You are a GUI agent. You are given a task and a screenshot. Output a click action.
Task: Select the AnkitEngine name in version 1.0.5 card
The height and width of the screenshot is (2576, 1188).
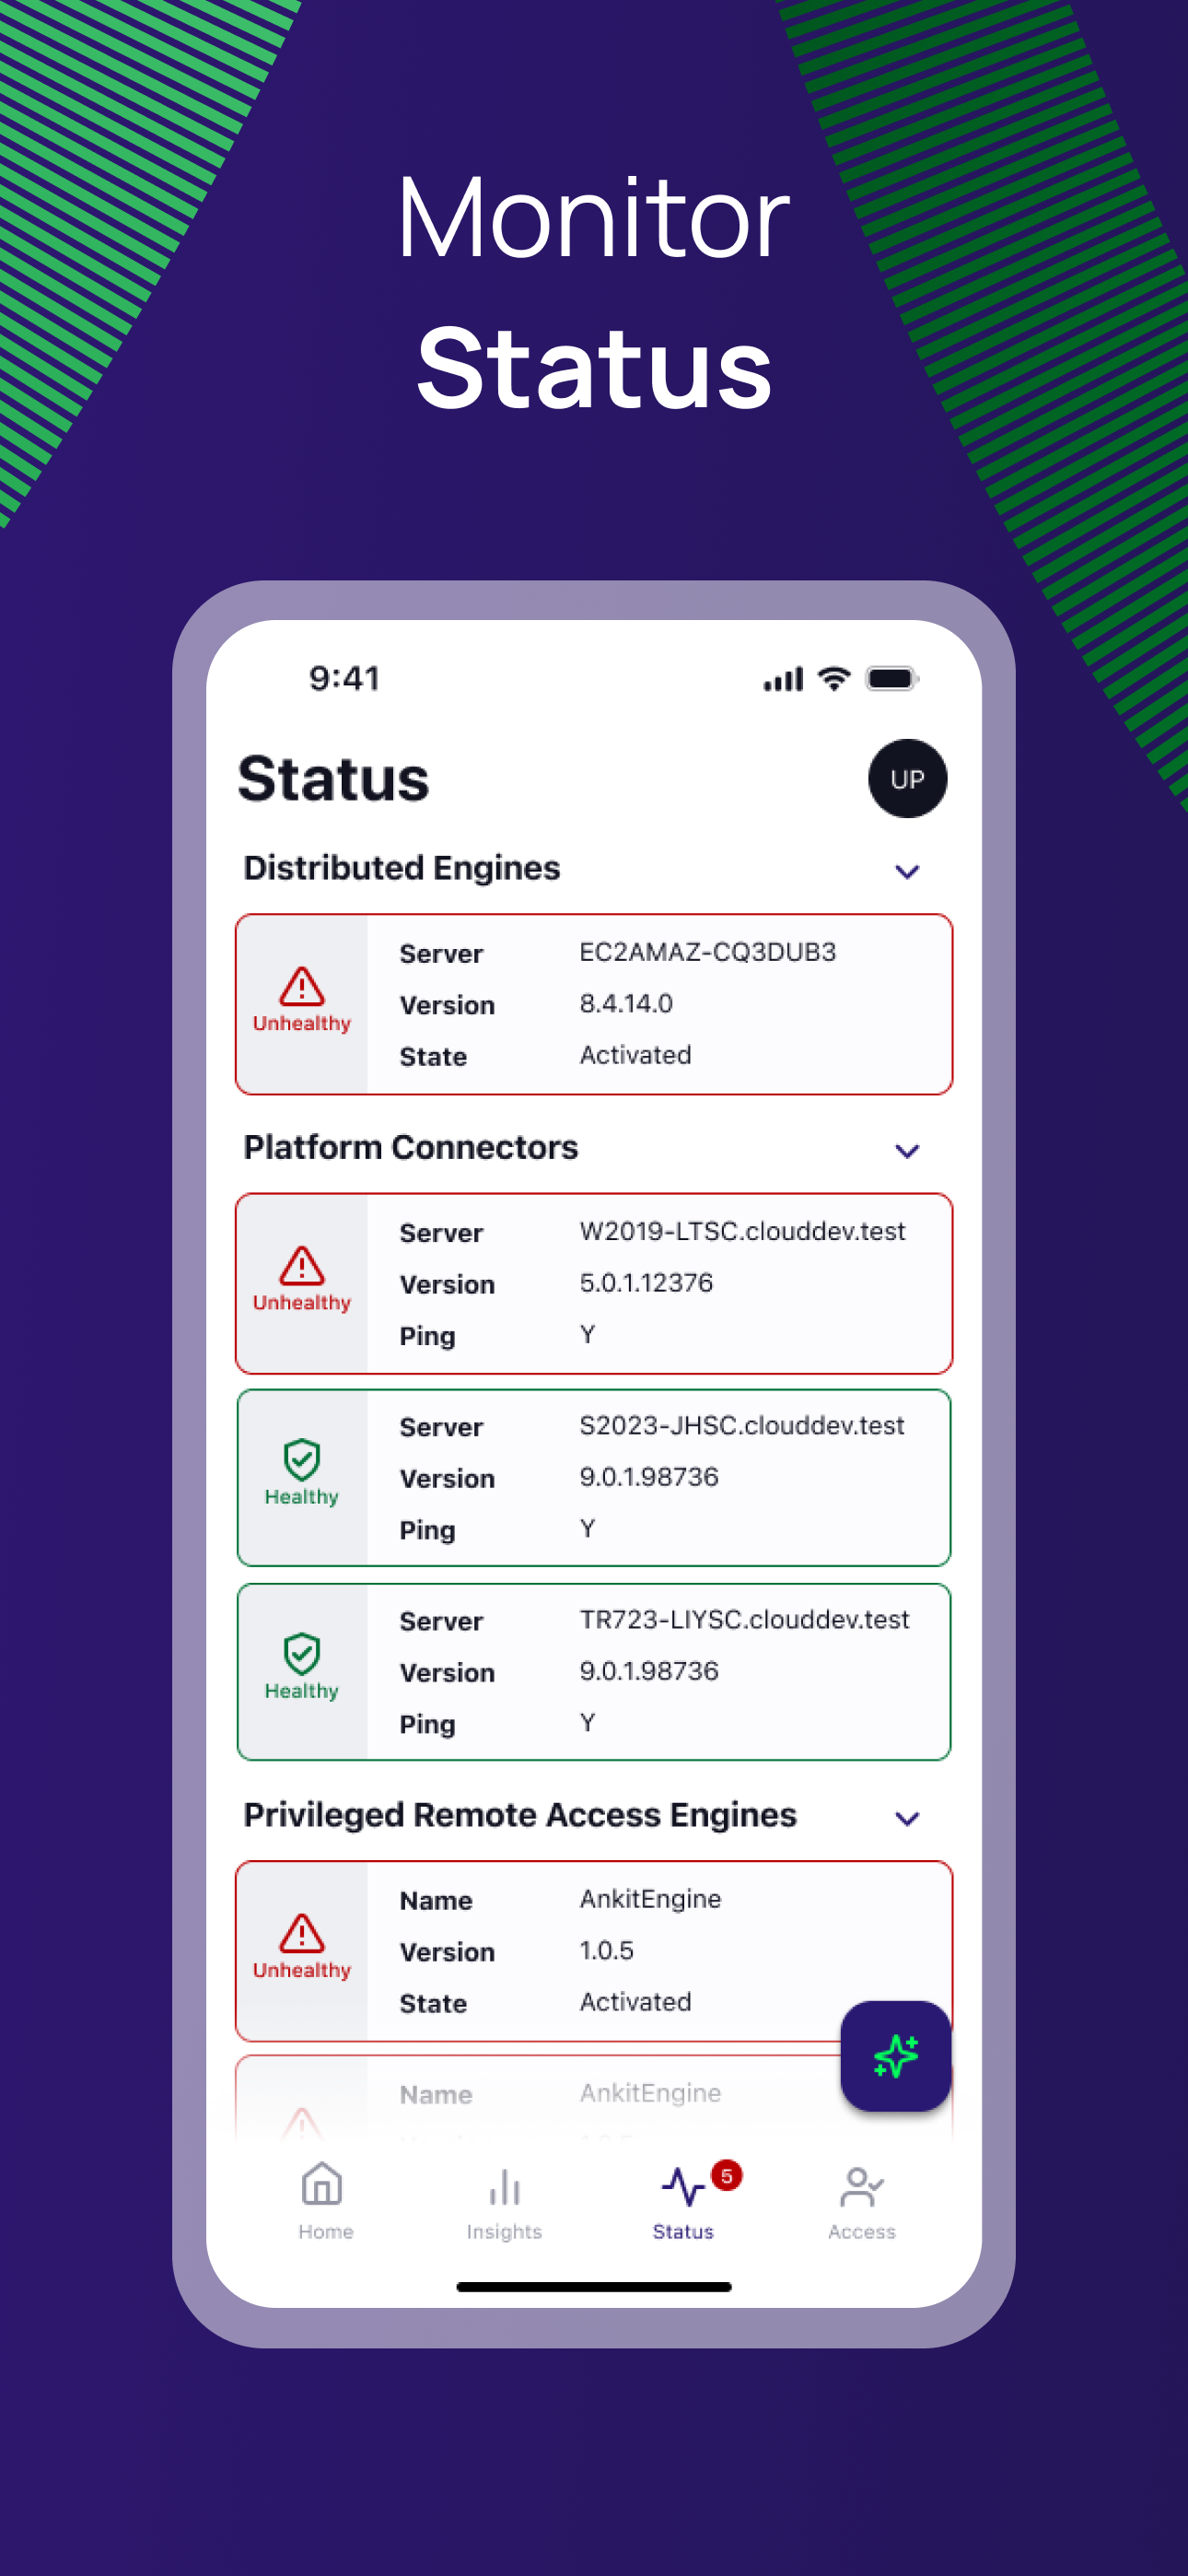click(650, 1898)
